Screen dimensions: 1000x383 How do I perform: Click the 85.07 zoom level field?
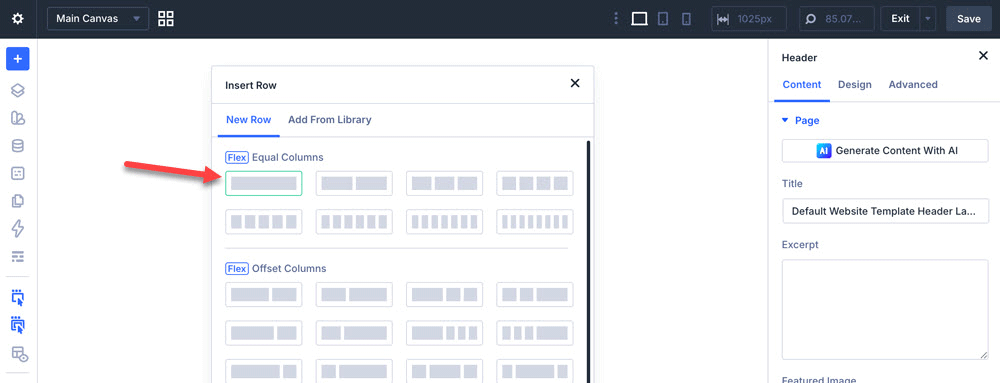[837, 19]
